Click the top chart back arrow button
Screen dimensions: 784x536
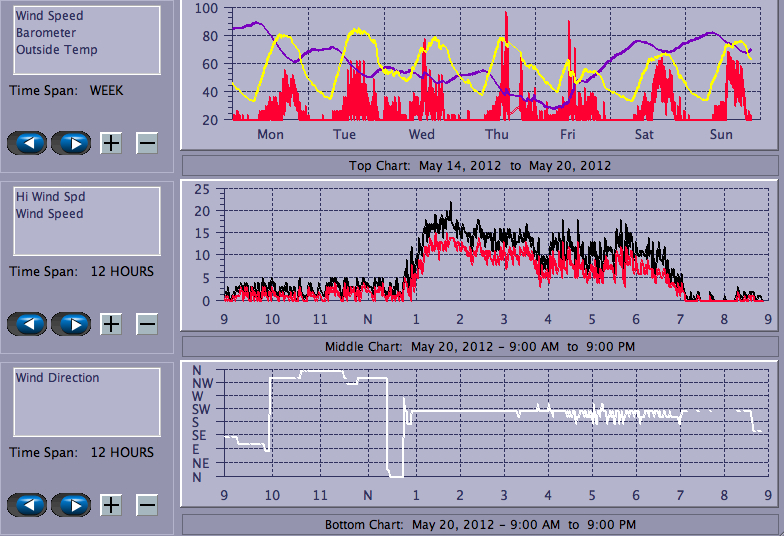click(27, 143)
